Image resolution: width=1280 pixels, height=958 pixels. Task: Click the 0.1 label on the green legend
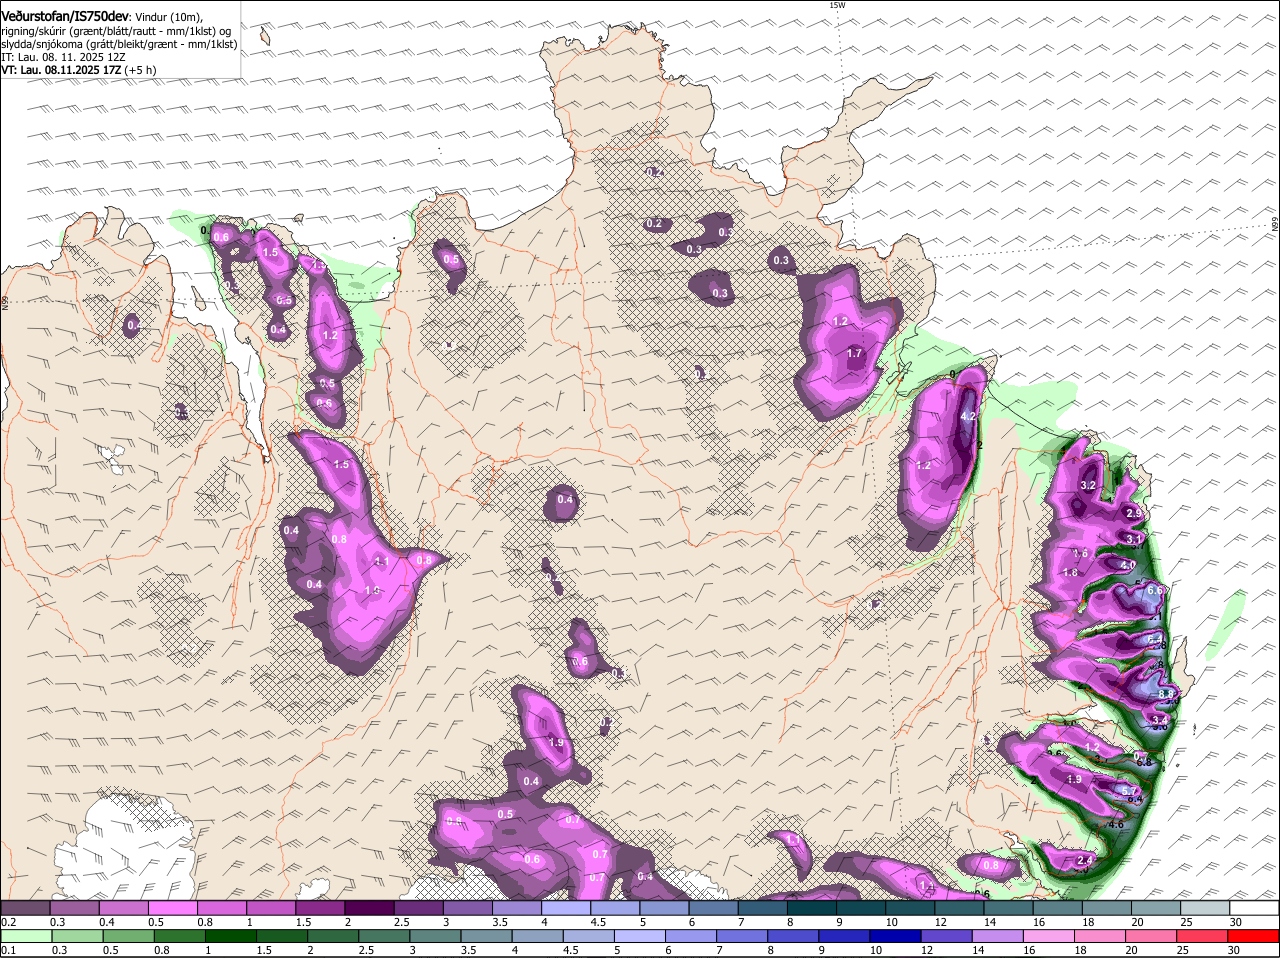8,950
